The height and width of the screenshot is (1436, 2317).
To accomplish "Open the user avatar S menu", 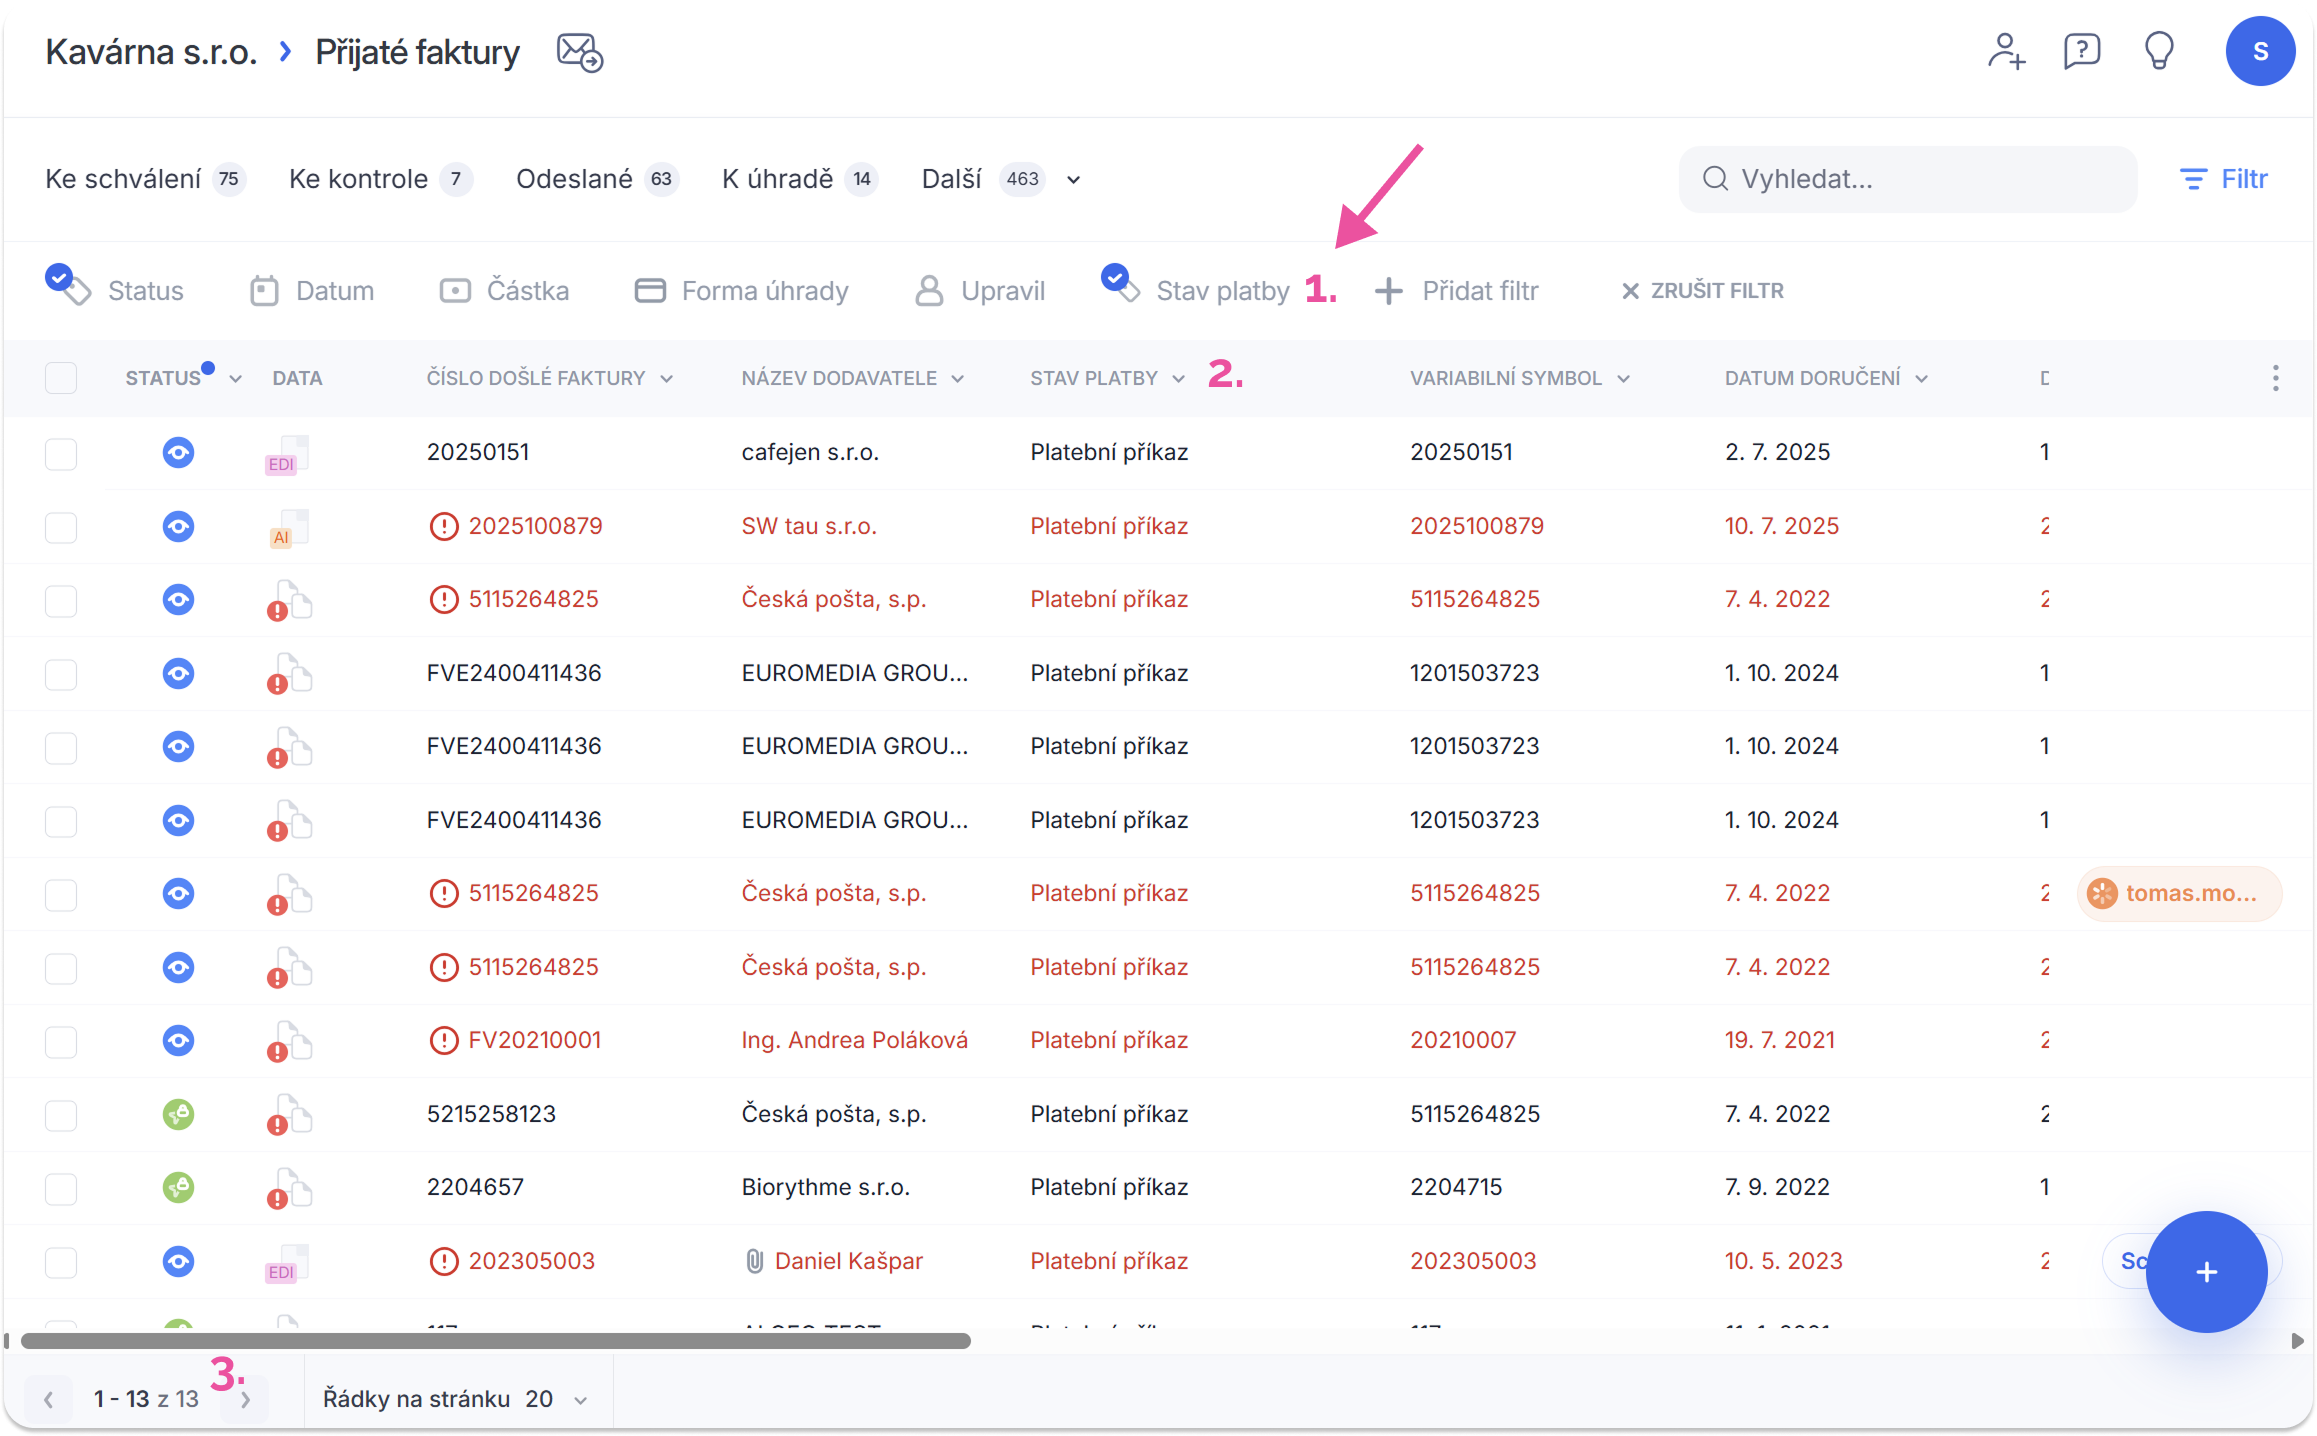I will (2259, 52).
